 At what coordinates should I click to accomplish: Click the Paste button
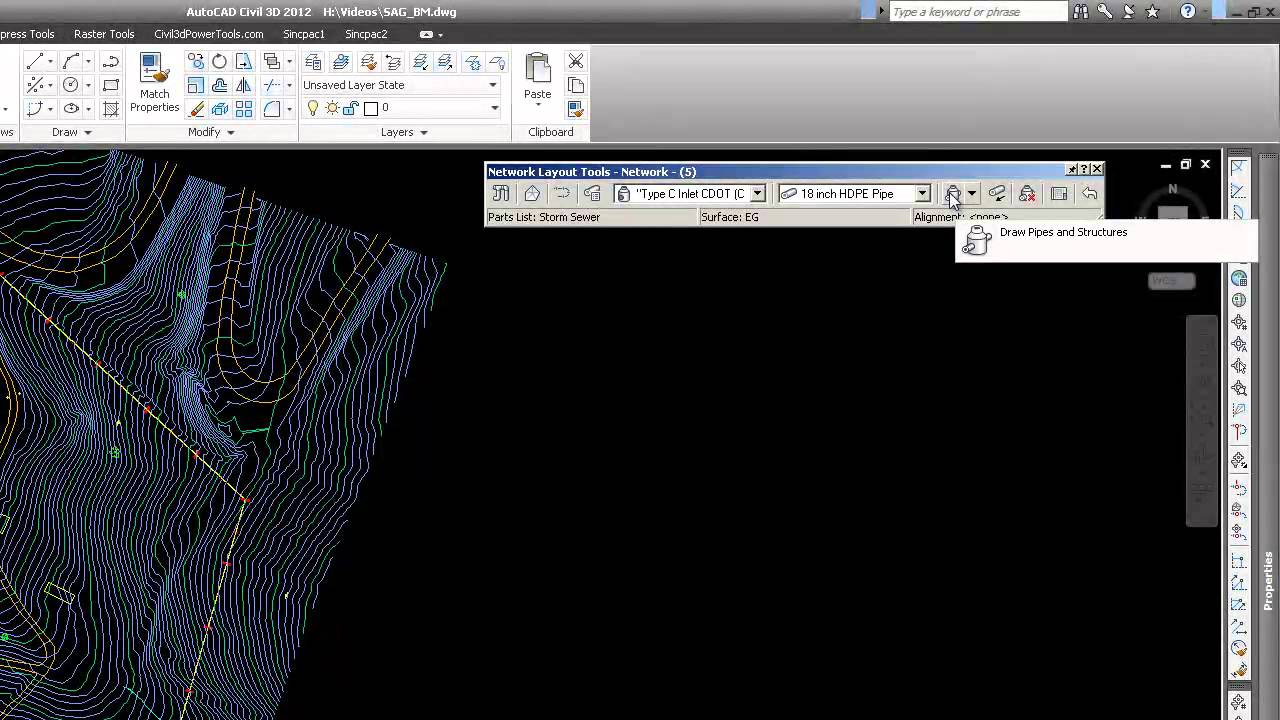pyautogui.click(x=538, y=78)
